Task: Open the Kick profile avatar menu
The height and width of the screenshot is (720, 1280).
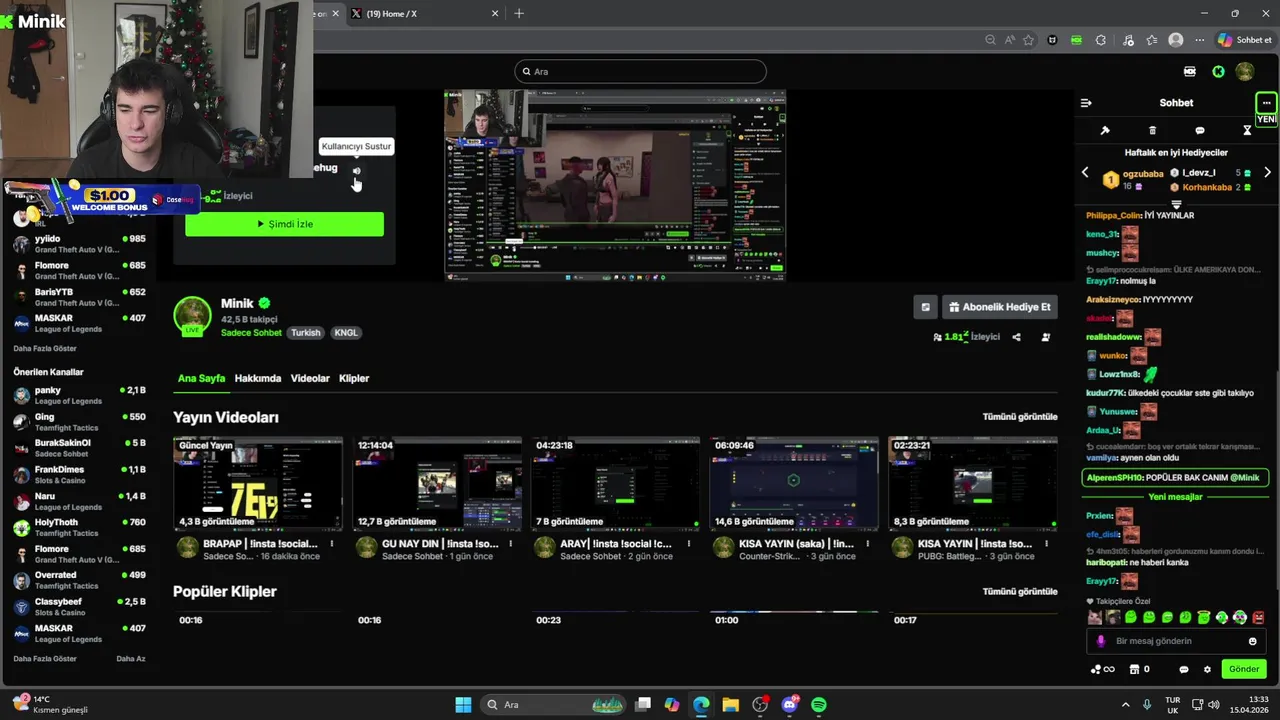Action: click(x=1245, y=71)
